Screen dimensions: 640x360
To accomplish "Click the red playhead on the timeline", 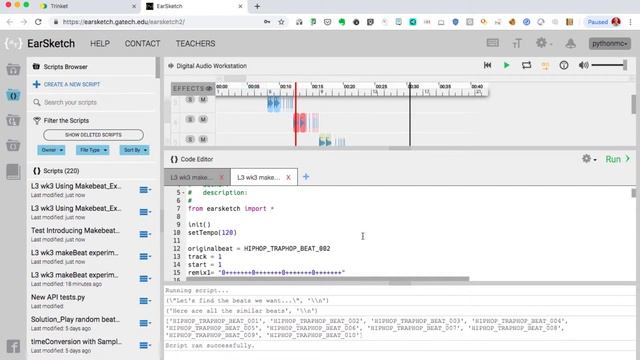I will click(x=296, y=114).
